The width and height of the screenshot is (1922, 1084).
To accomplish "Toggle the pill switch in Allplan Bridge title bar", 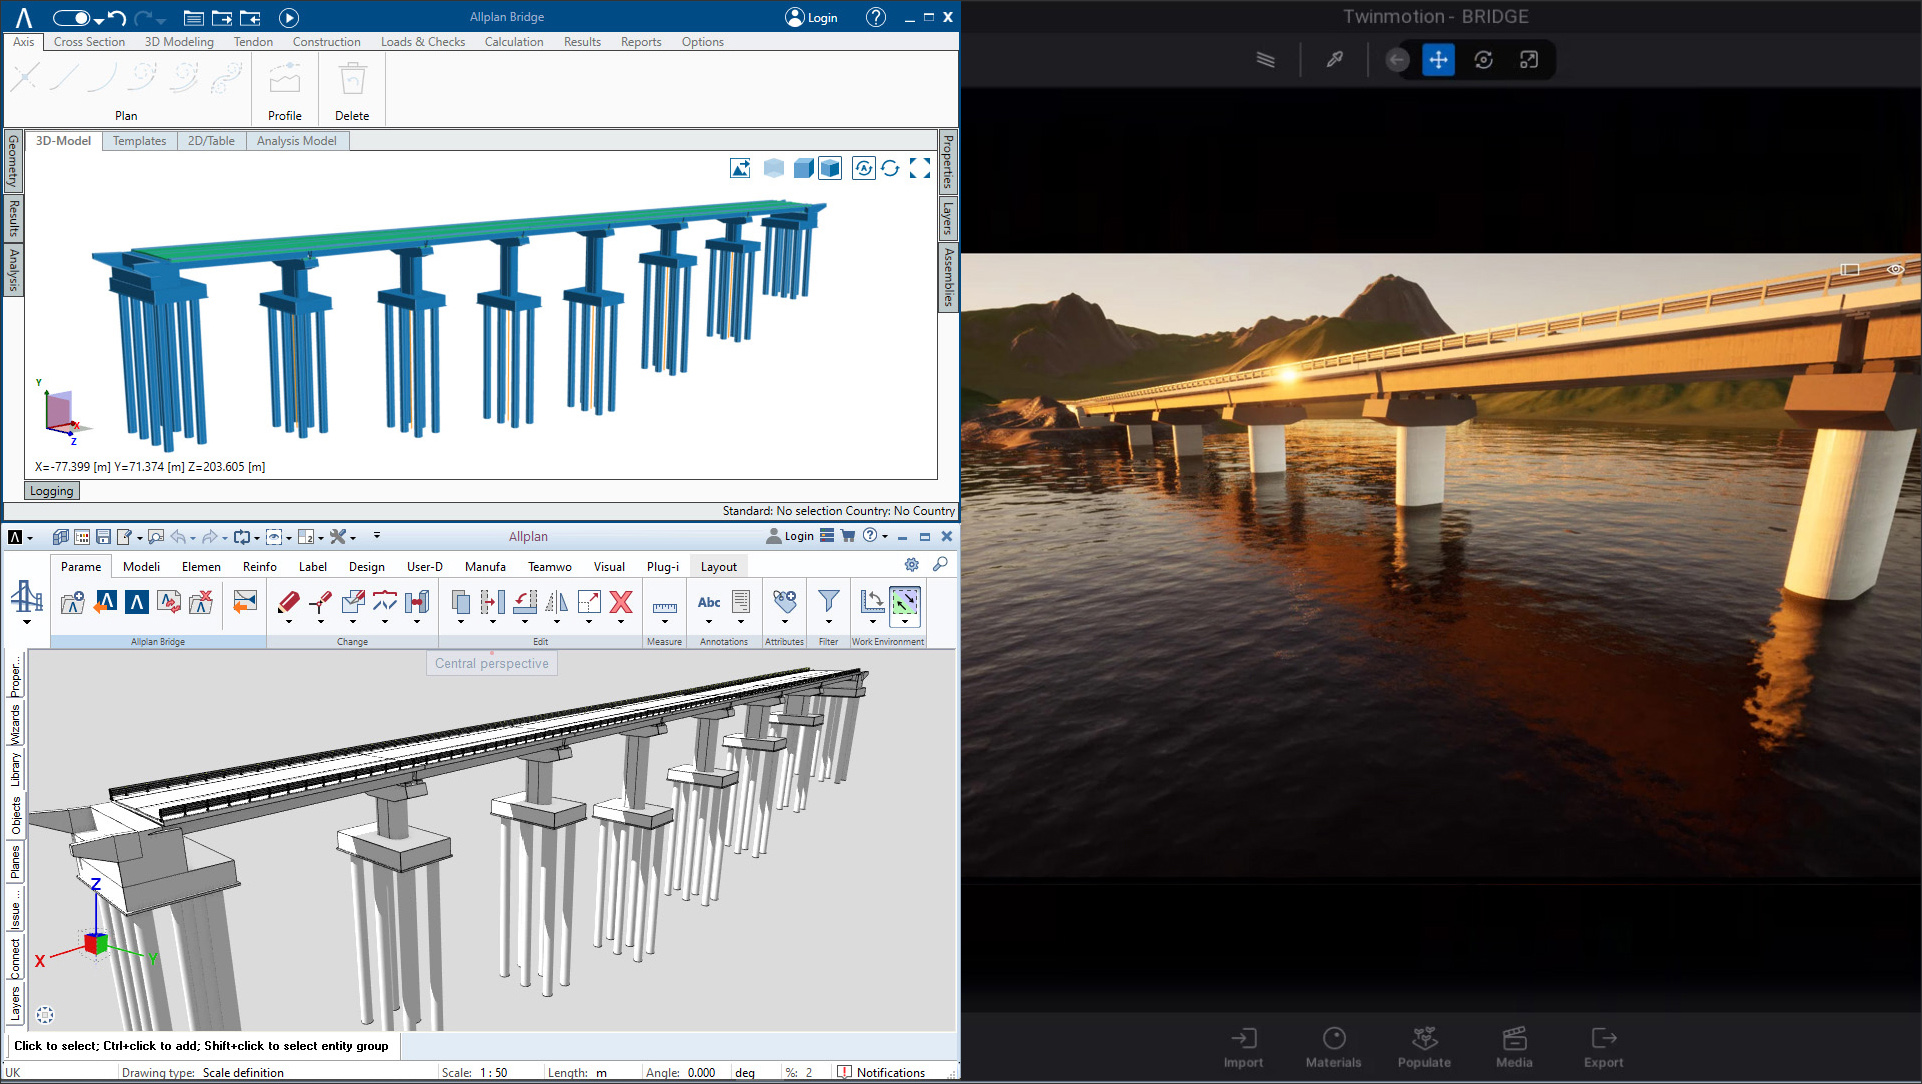I will (71, 18).
